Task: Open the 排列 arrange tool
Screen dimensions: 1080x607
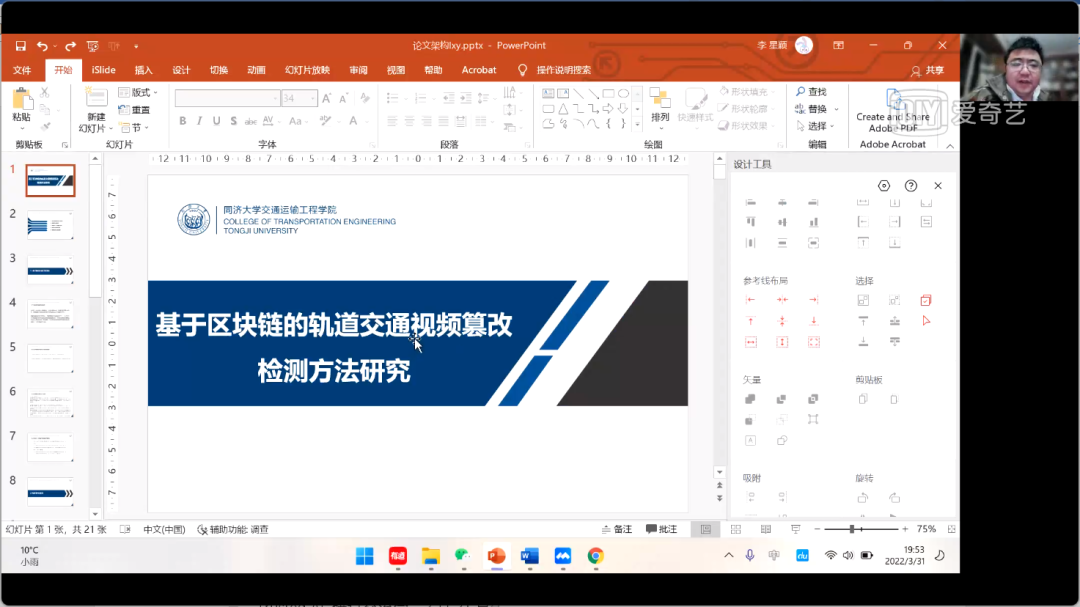Action: pyautogui.click(x=660, y=103)
